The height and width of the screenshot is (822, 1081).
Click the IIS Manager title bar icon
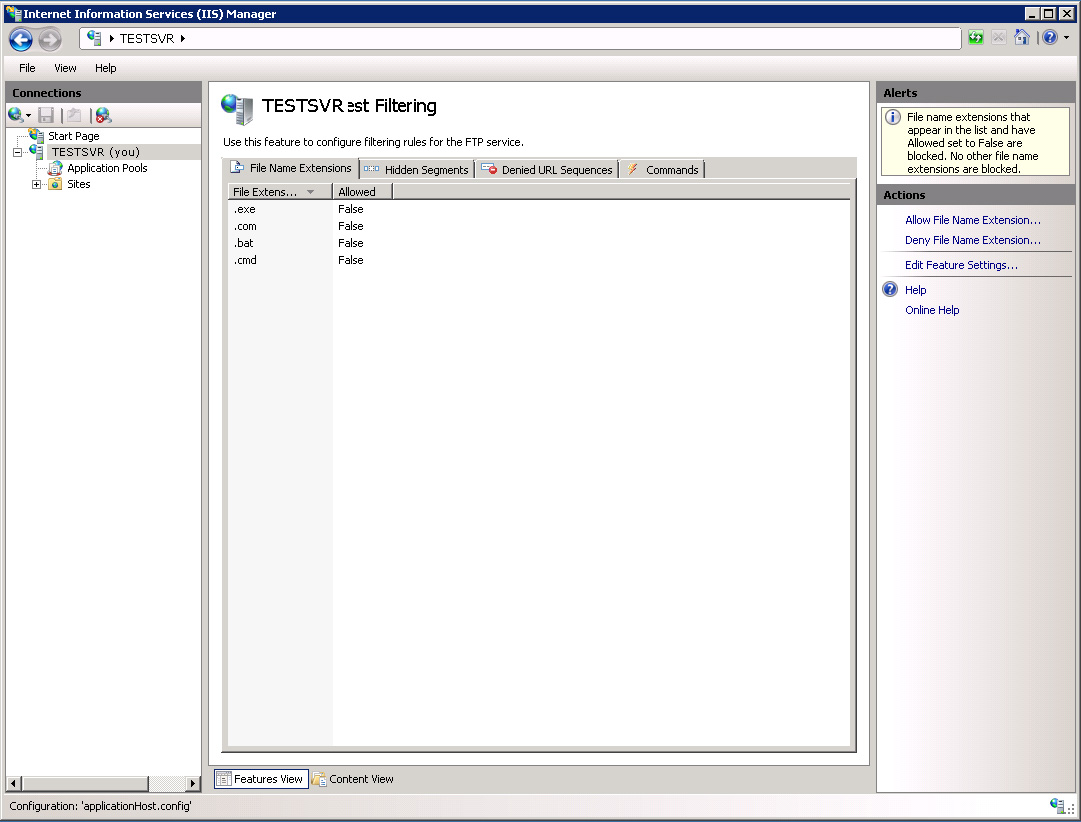coord(13,14)
